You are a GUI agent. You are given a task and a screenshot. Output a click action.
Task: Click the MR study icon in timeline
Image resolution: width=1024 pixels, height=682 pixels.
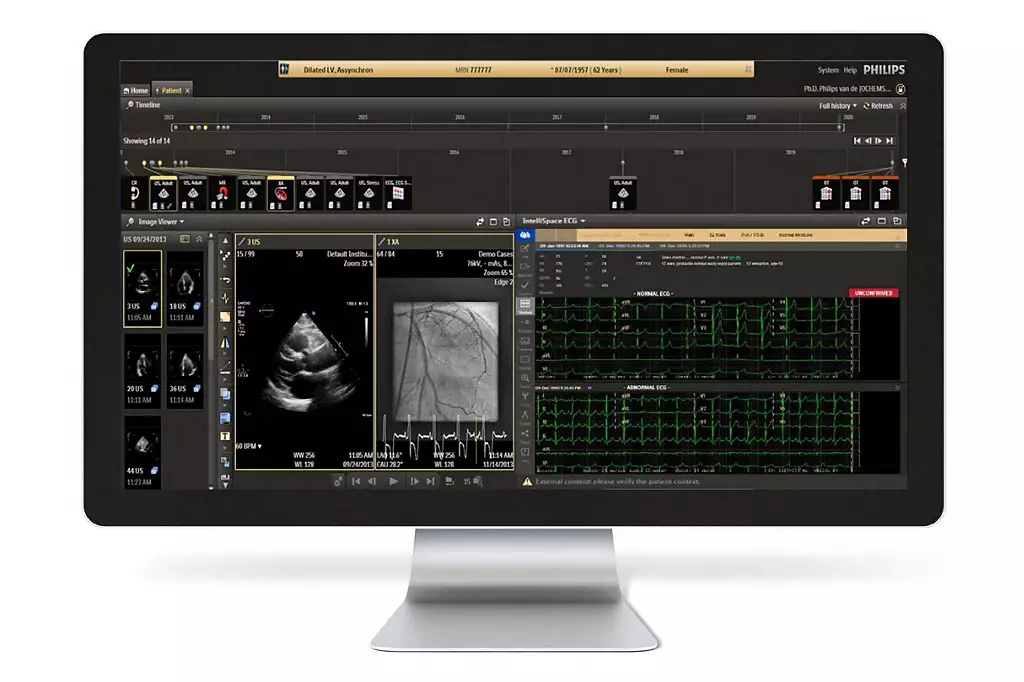[x=224, y=193]
